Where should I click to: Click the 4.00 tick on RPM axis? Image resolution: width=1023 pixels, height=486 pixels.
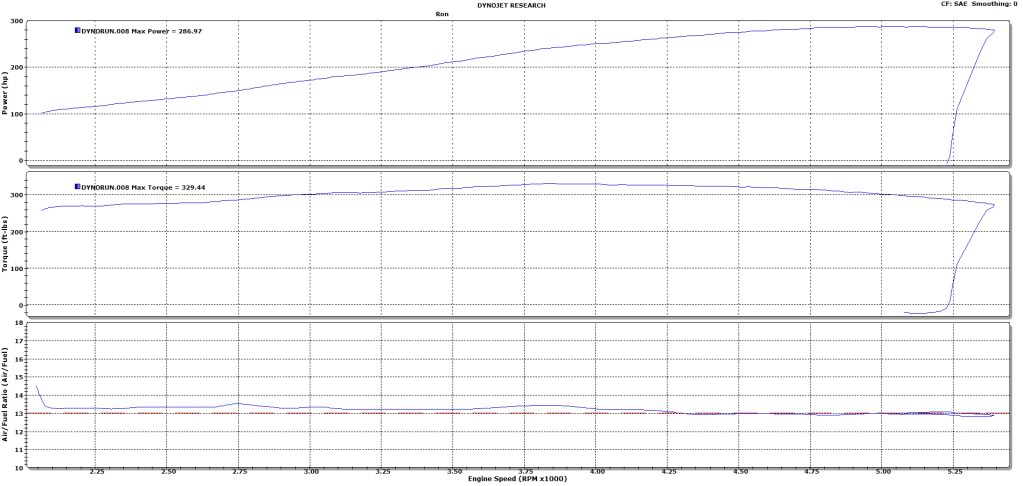596,471
